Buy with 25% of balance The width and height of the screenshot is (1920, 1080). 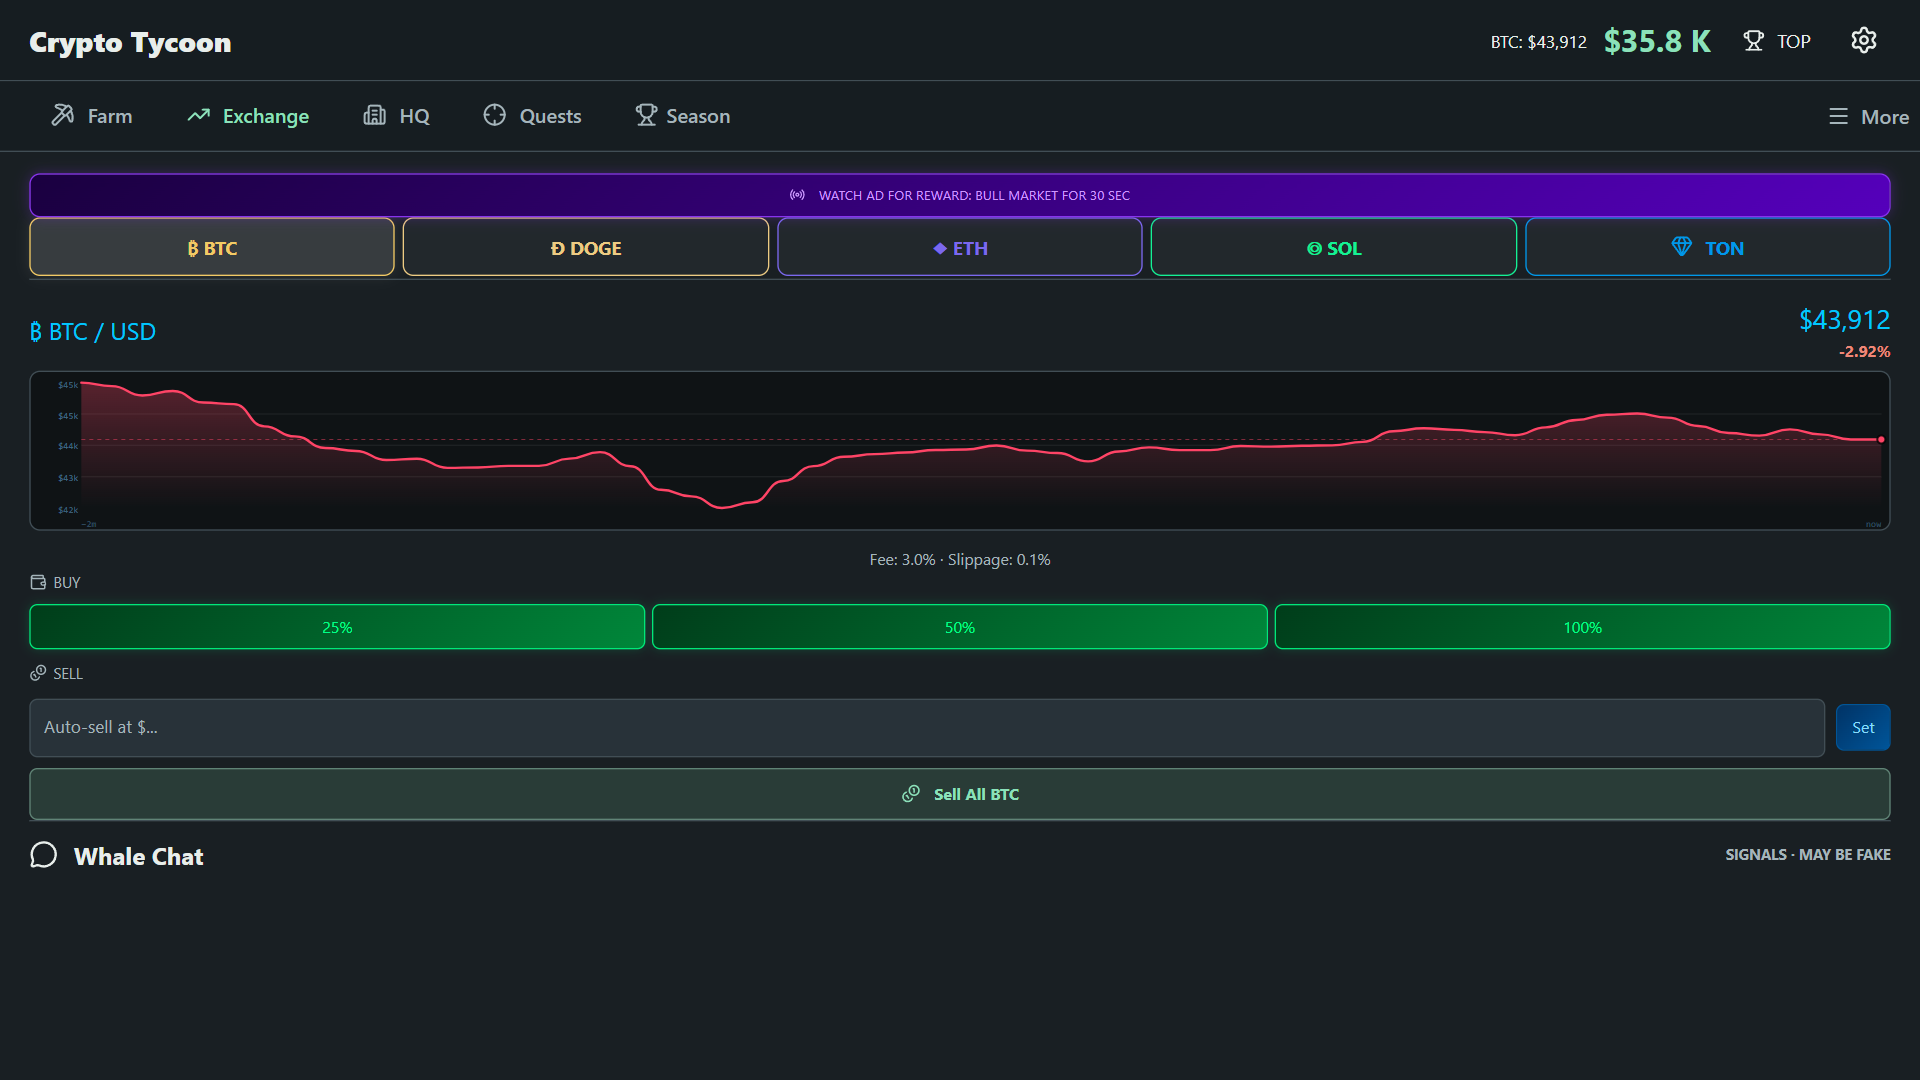pos(337,627)
